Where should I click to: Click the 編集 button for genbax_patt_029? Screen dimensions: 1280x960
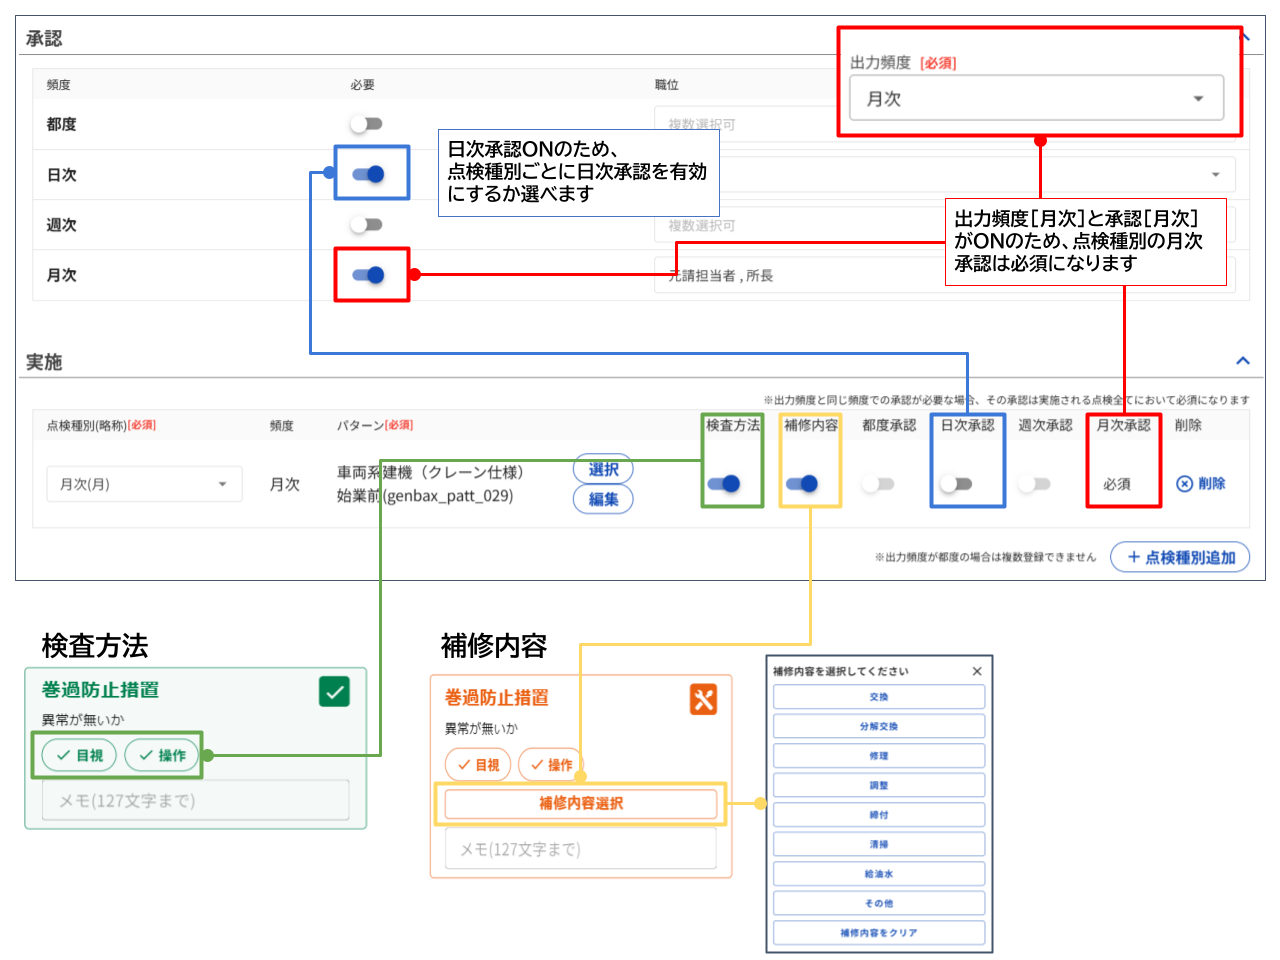click(603, 499)
